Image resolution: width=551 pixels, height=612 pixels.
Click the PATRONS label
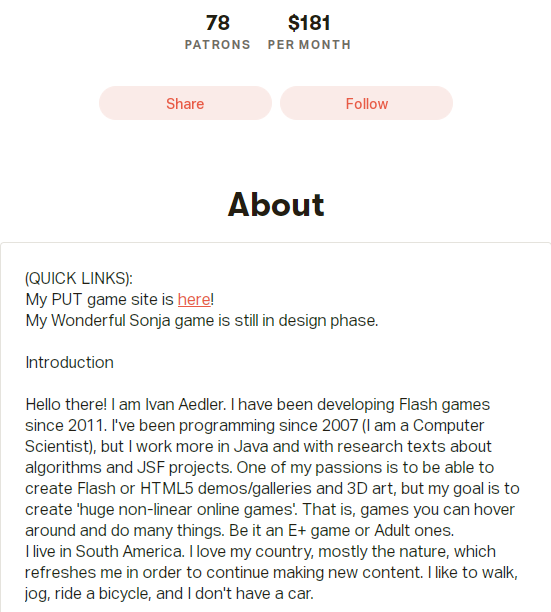pyautogui.click(x=218, y=44)
